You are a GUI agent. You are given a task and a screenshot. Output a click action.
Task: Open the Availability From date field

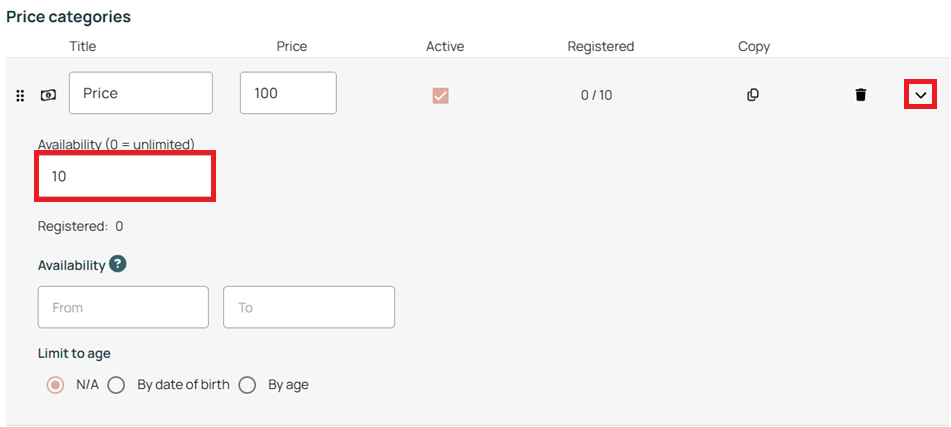tap(123, 307)
